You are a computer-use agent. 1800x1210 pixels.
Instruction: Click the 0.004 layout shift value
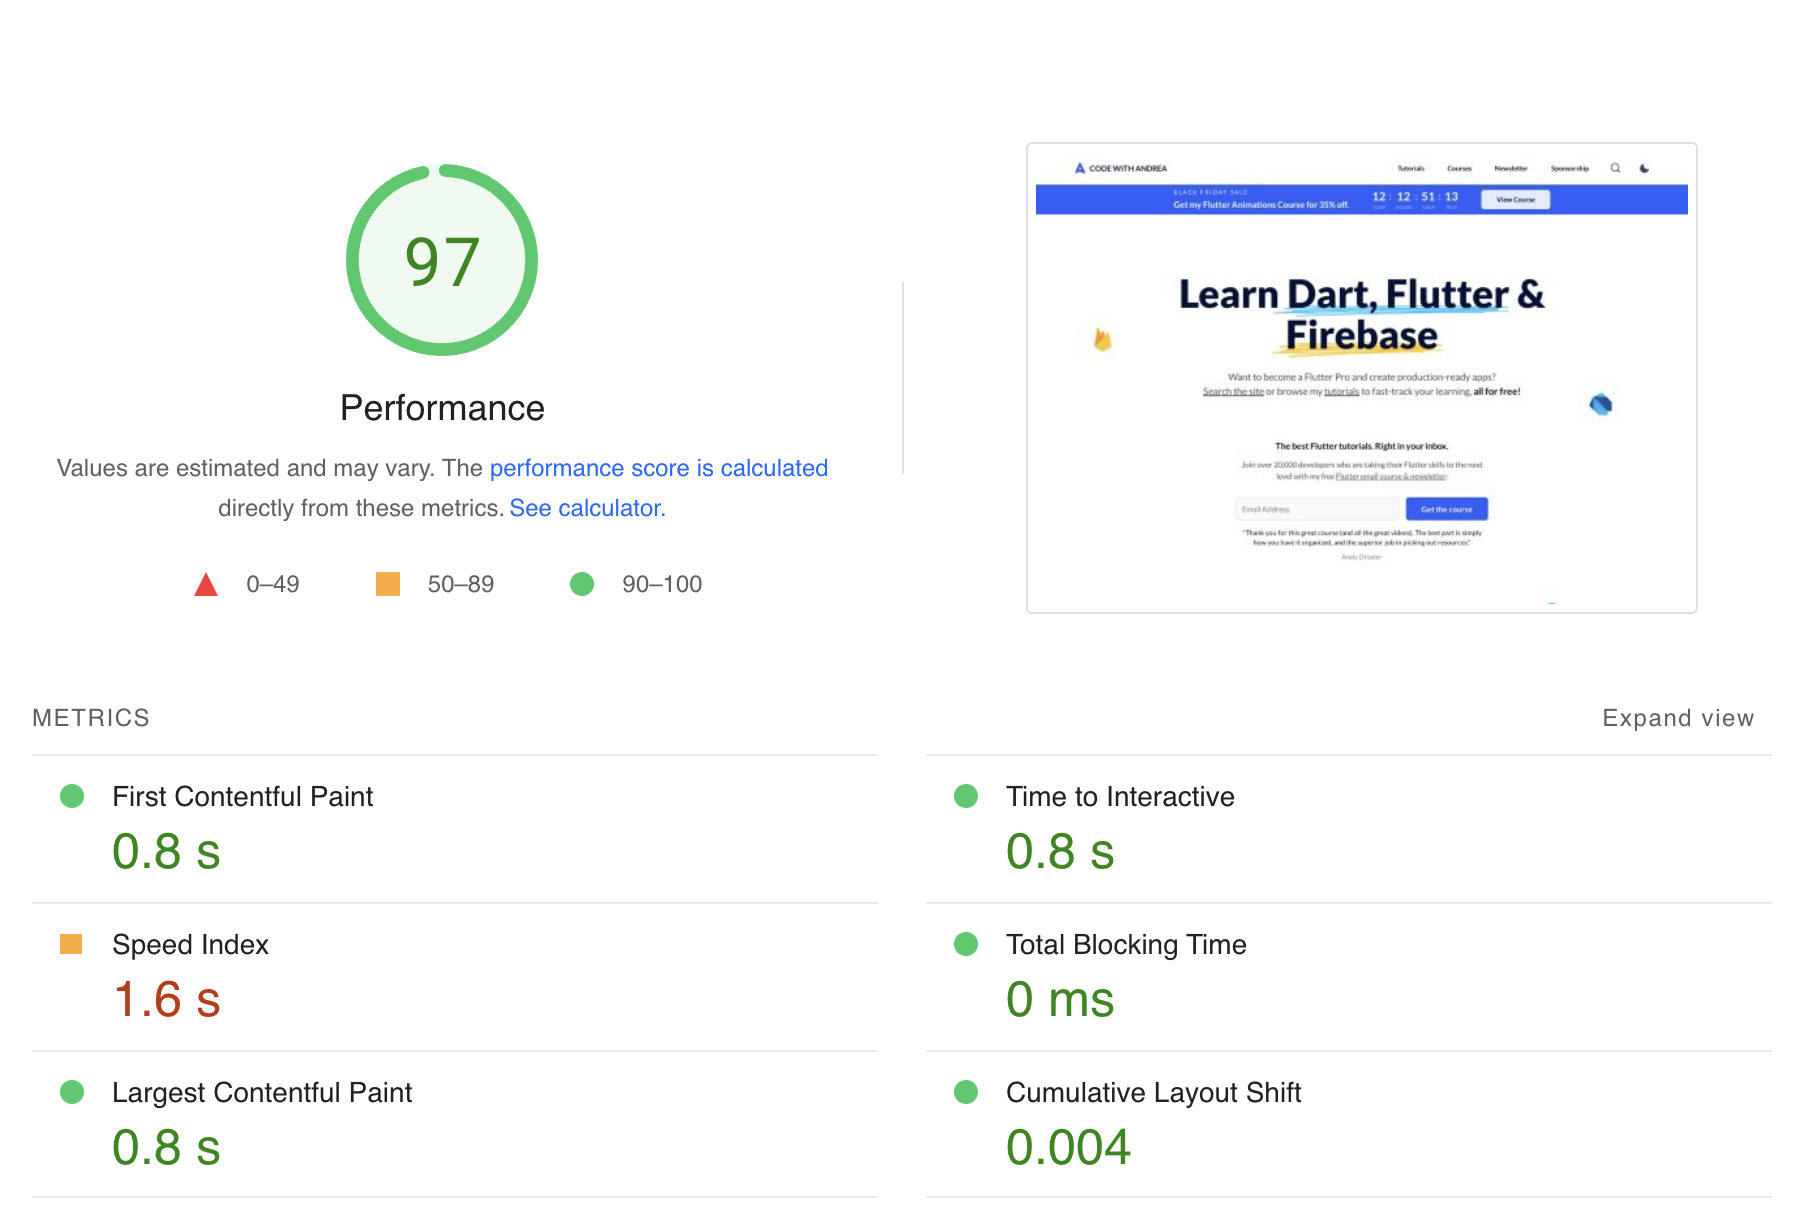click(x=1068, y=1147)
